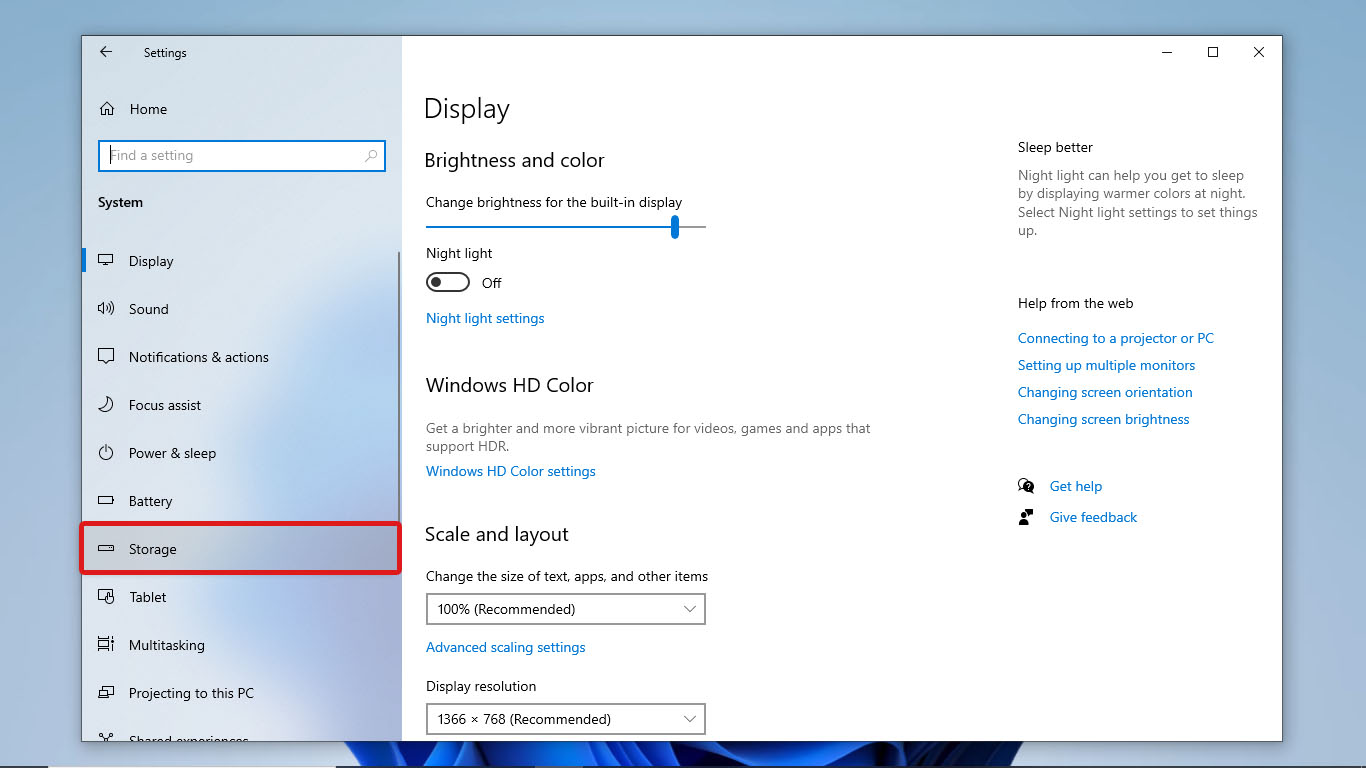Click the Projecting to this PC icon

(x=106, y=692)
